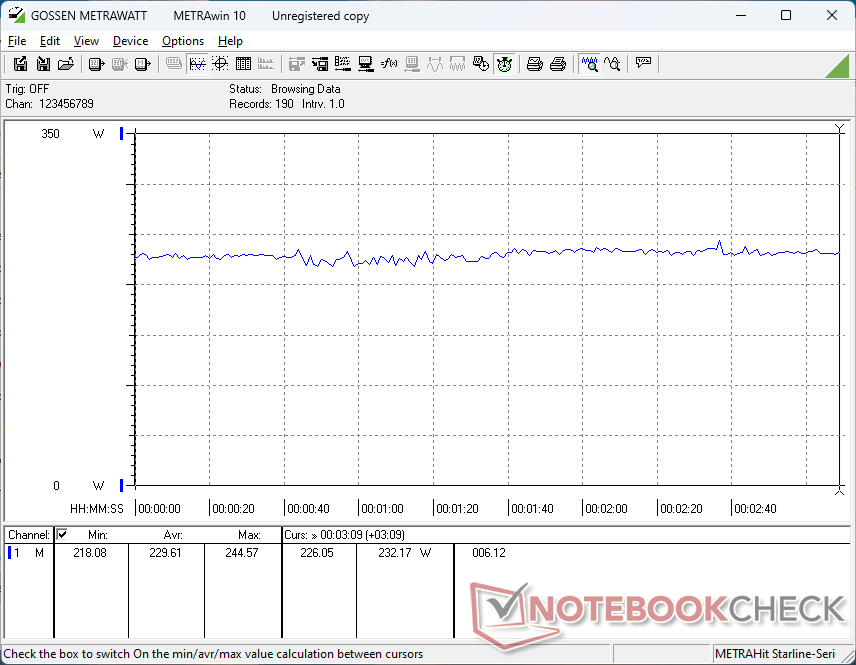Open the data table view icon
This screenshot has height=665, width=856.
click(x=243, y=64)
